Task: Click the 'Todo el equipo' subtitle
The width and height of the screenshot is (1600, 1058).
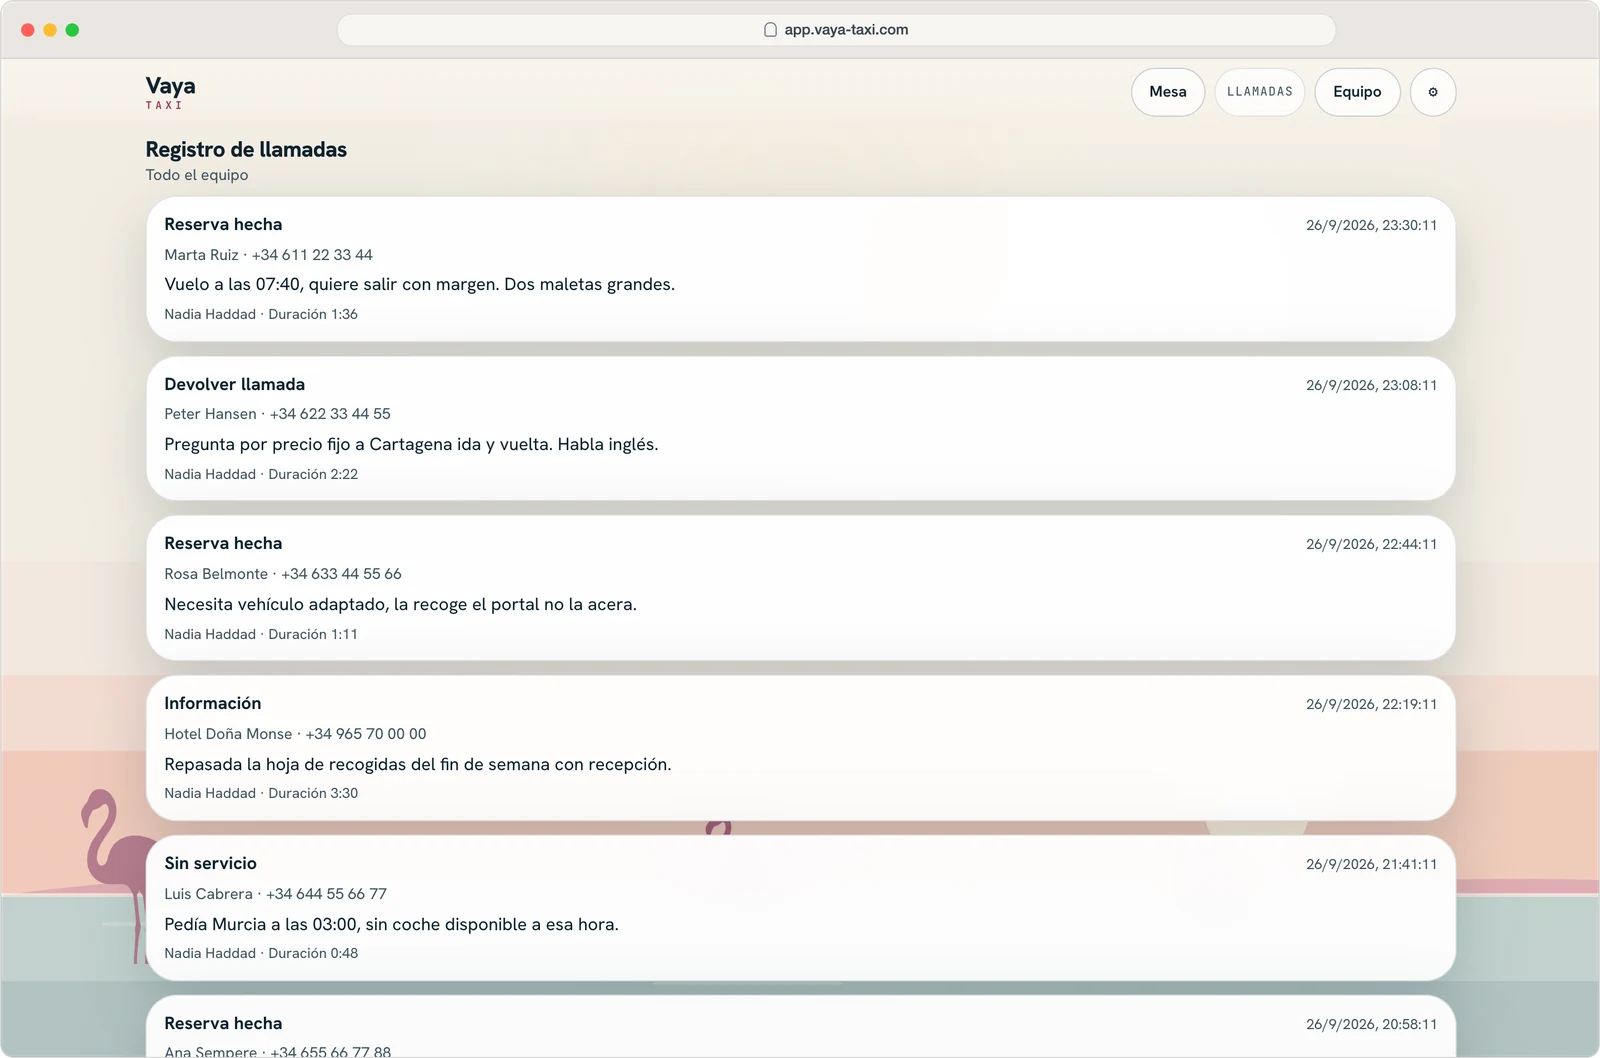Action: point(197,175)
